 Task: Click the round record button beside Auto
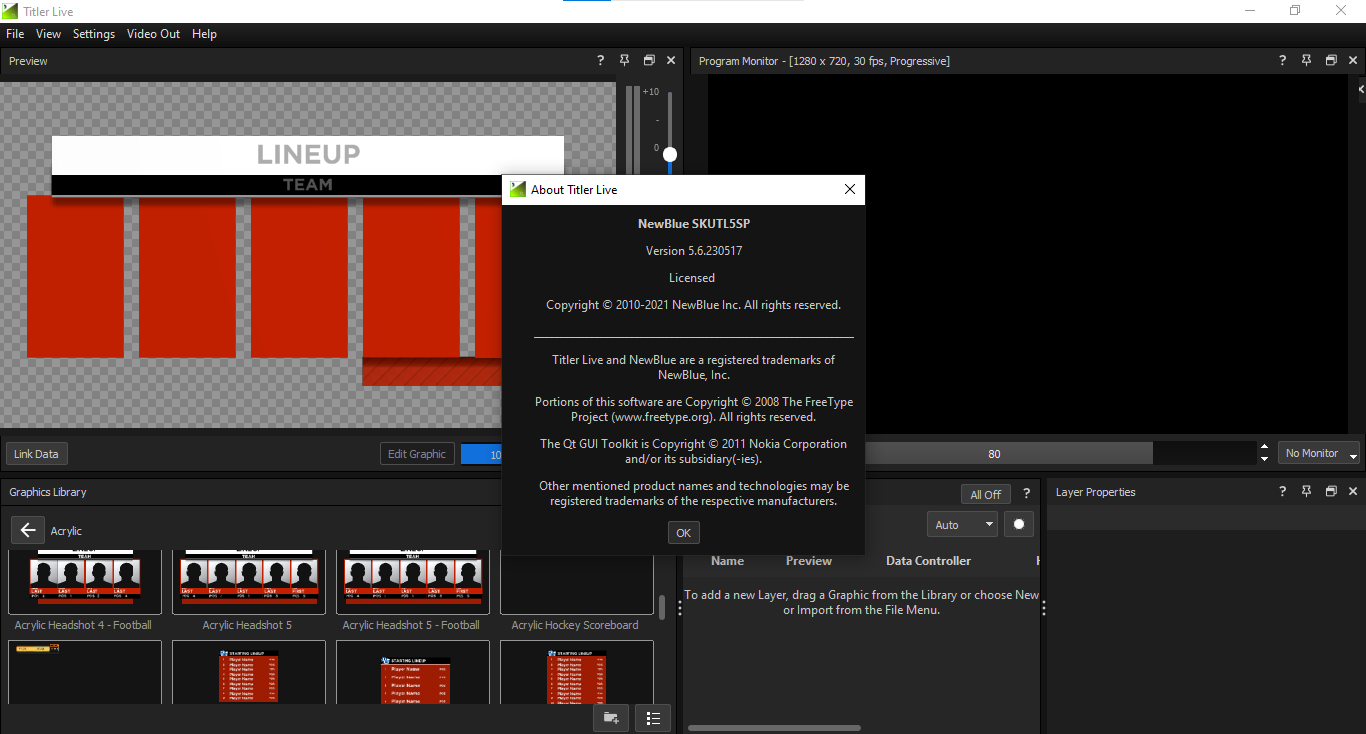coord(1019,524)
